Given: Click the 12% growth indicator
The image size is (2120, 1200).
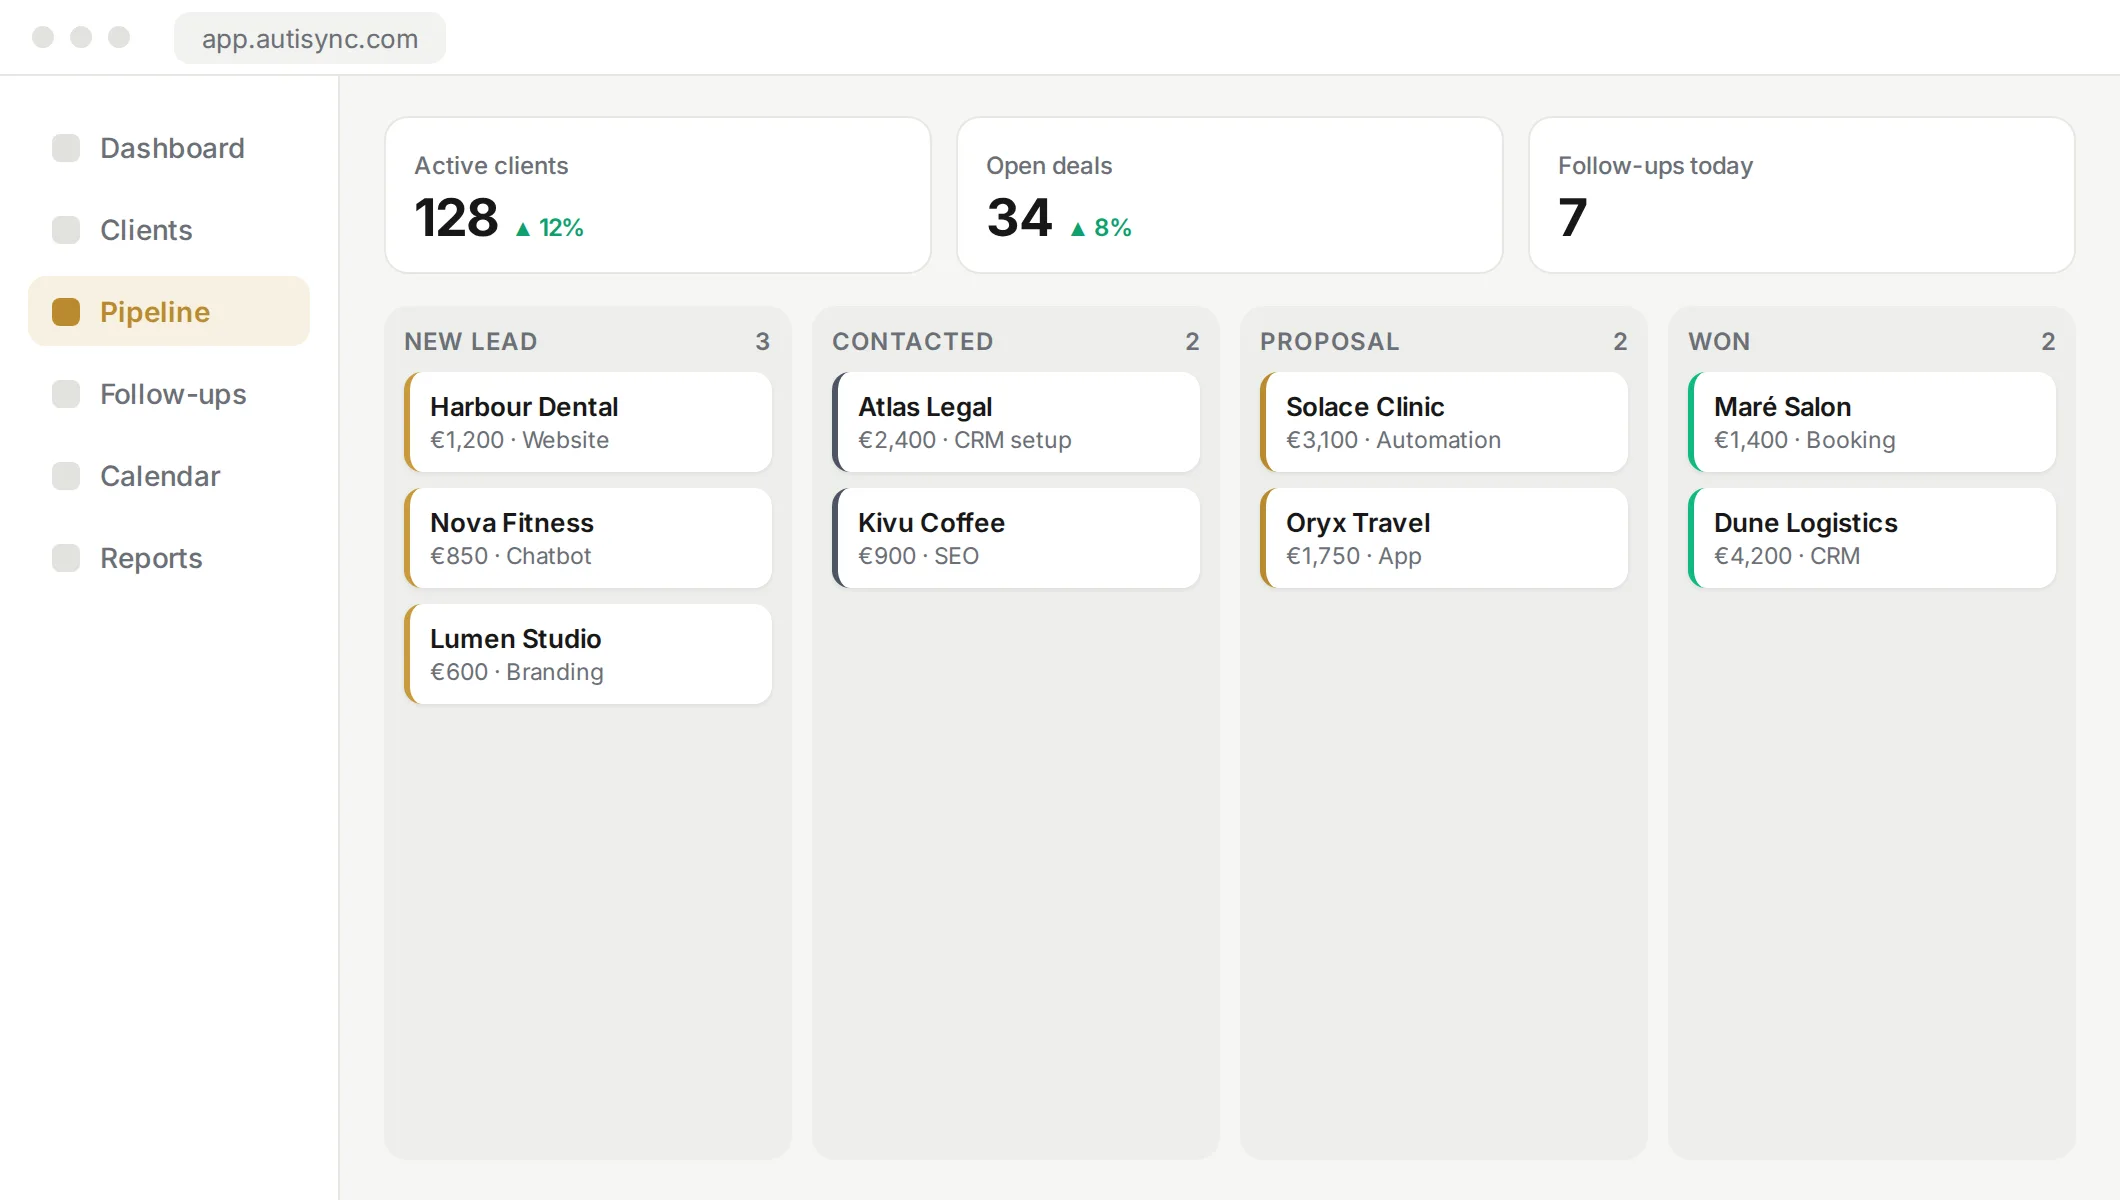Looking at the screenshot, I should (550, 228).
